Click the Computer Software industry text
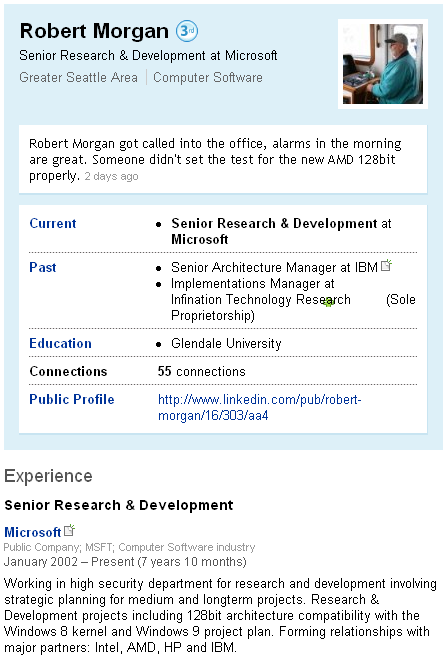Screen dimensions: 448x658 pos(208,78)
